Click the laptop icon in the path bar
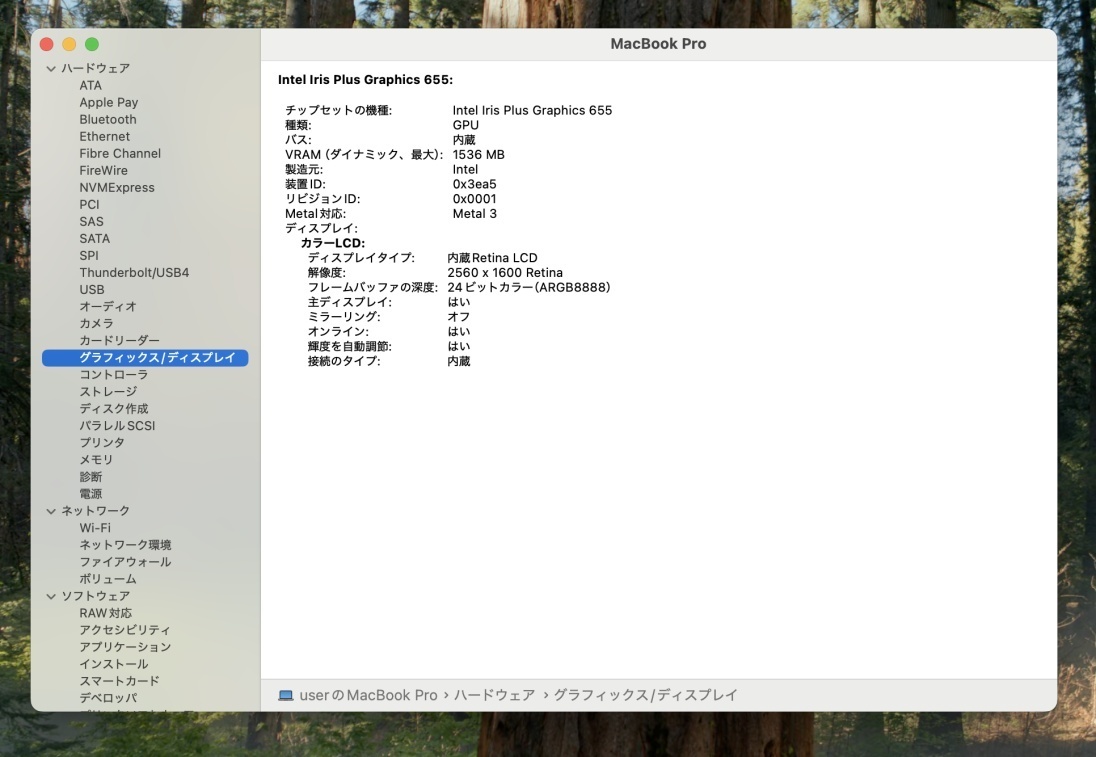This screenshot has width=1096, height=757. click(286, 695)
